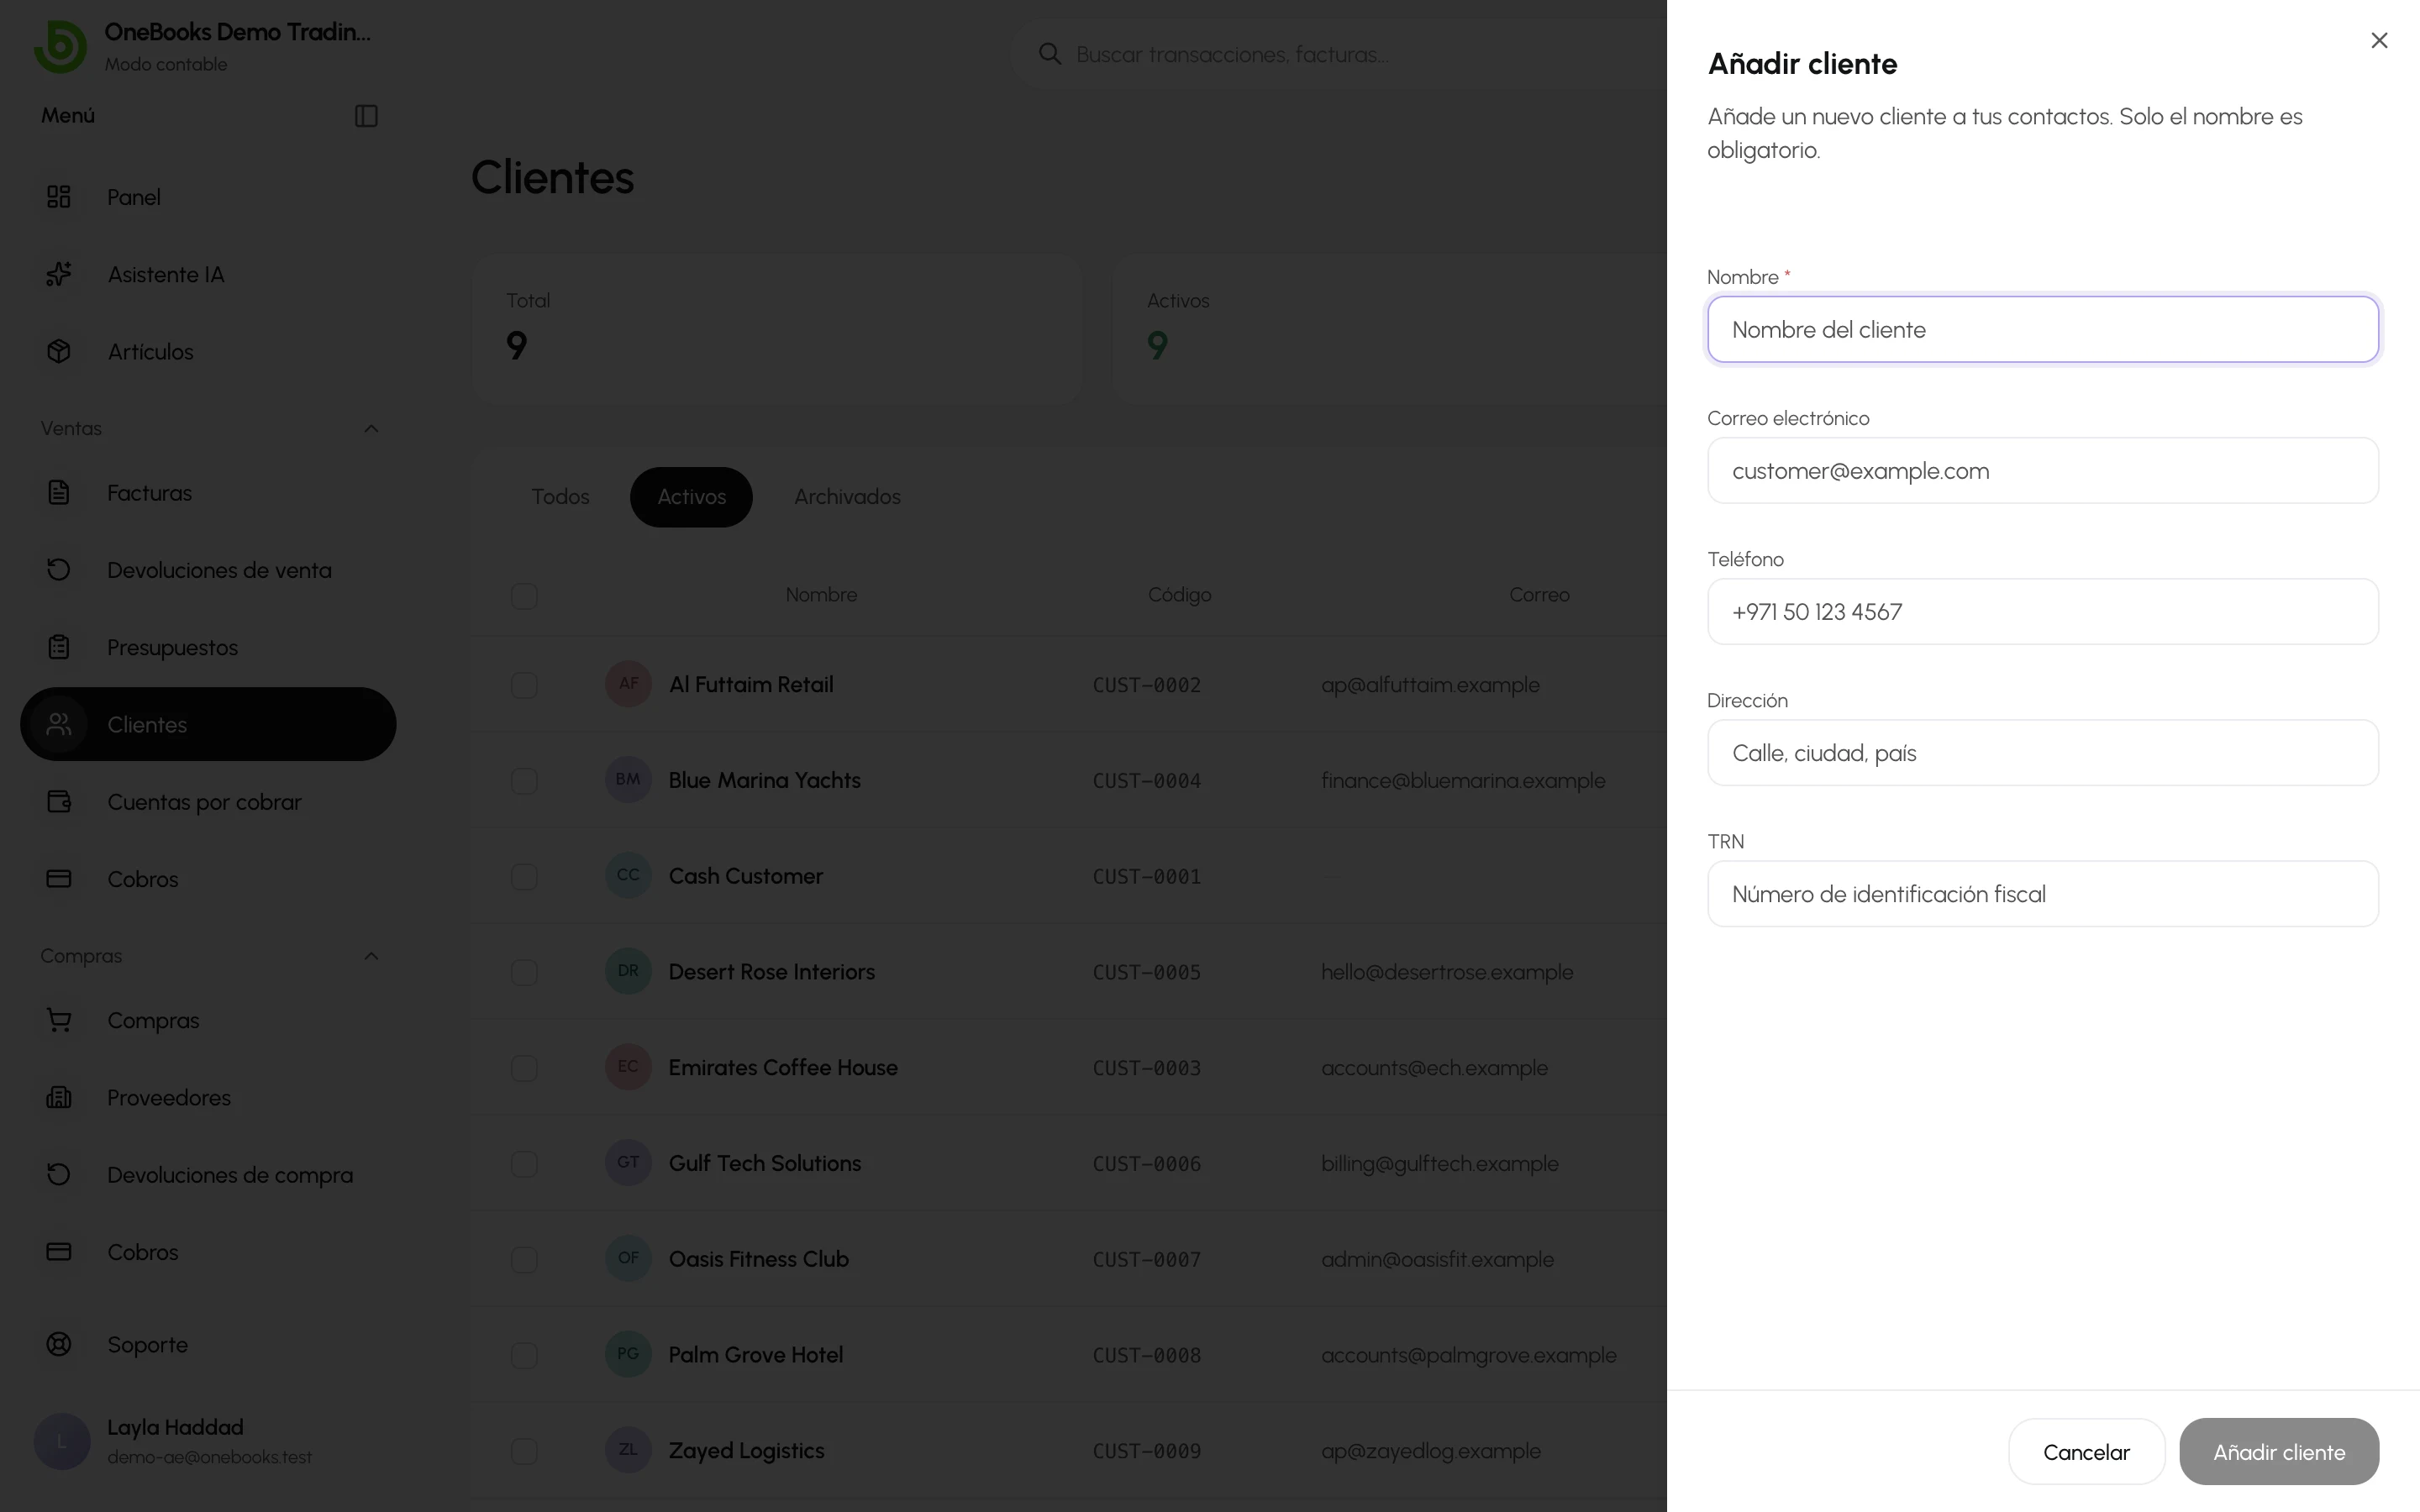The width and height of the screenshot is (2420, 1512).
Task: Click the Activos count card
Action: pos(1389,328)
